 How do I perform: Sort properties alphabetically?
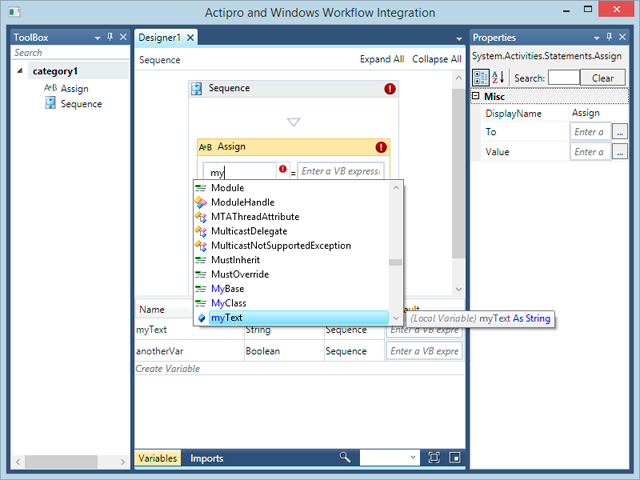click(498, 77)
